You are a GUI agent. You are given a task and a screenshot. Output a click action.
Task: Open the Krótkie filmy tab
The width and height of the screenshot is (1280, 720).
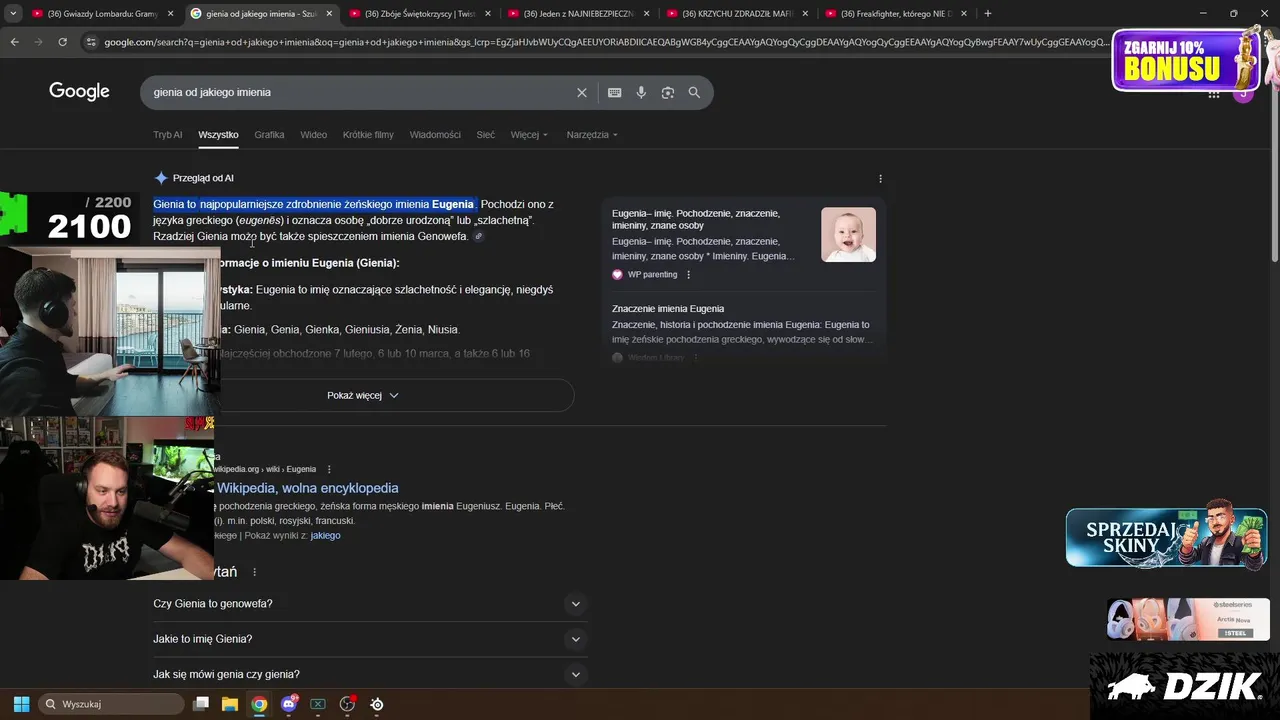(368, 134)
